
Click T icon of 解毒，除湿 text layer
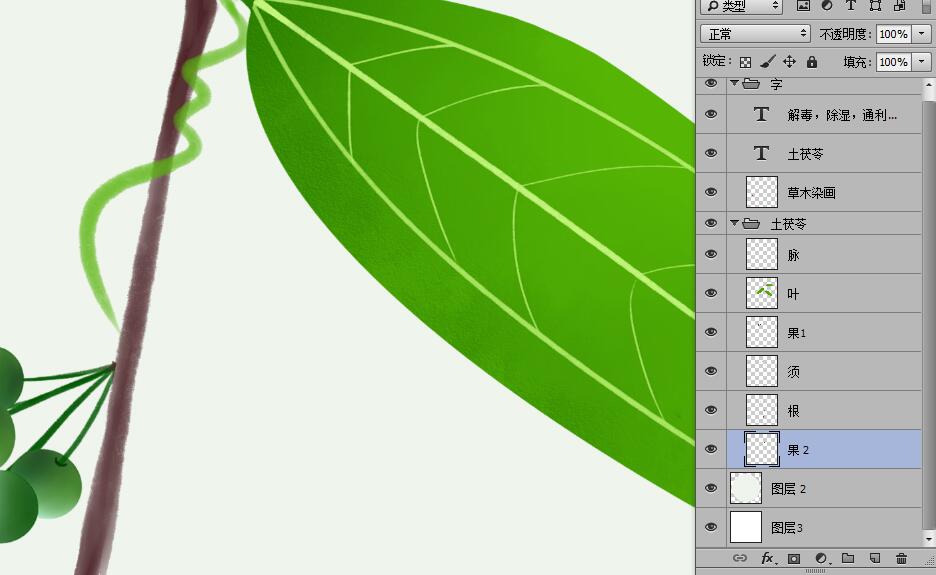tap(761, 115)
